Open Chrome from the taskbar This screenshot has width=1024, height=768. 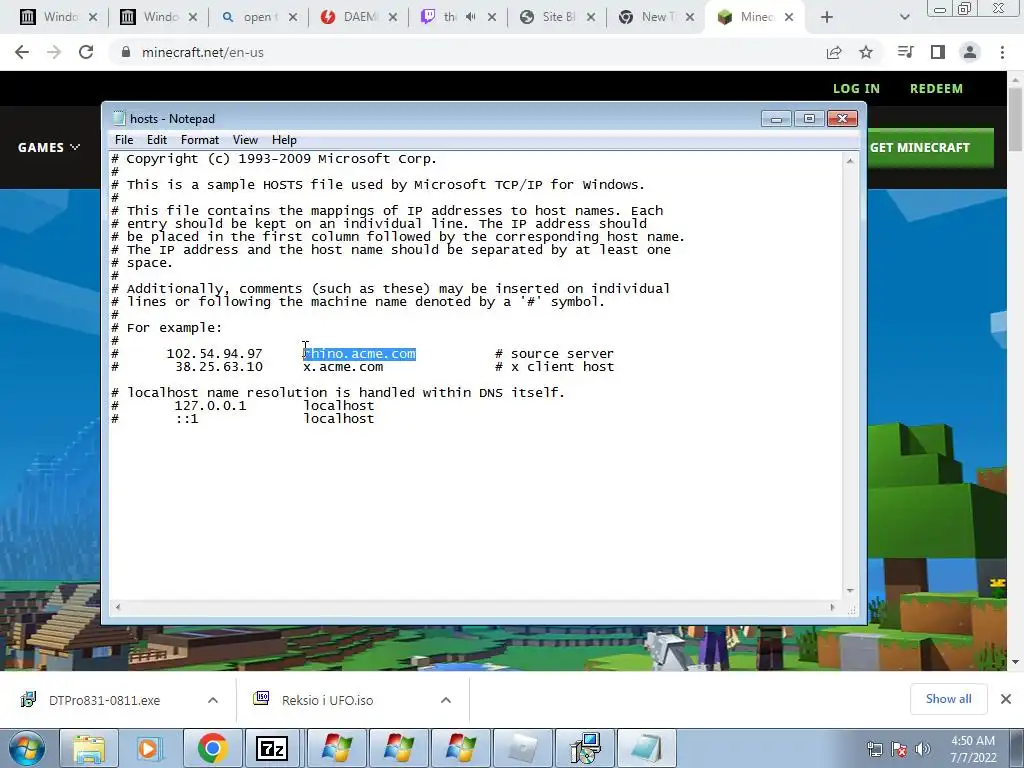tap(212, 748)
